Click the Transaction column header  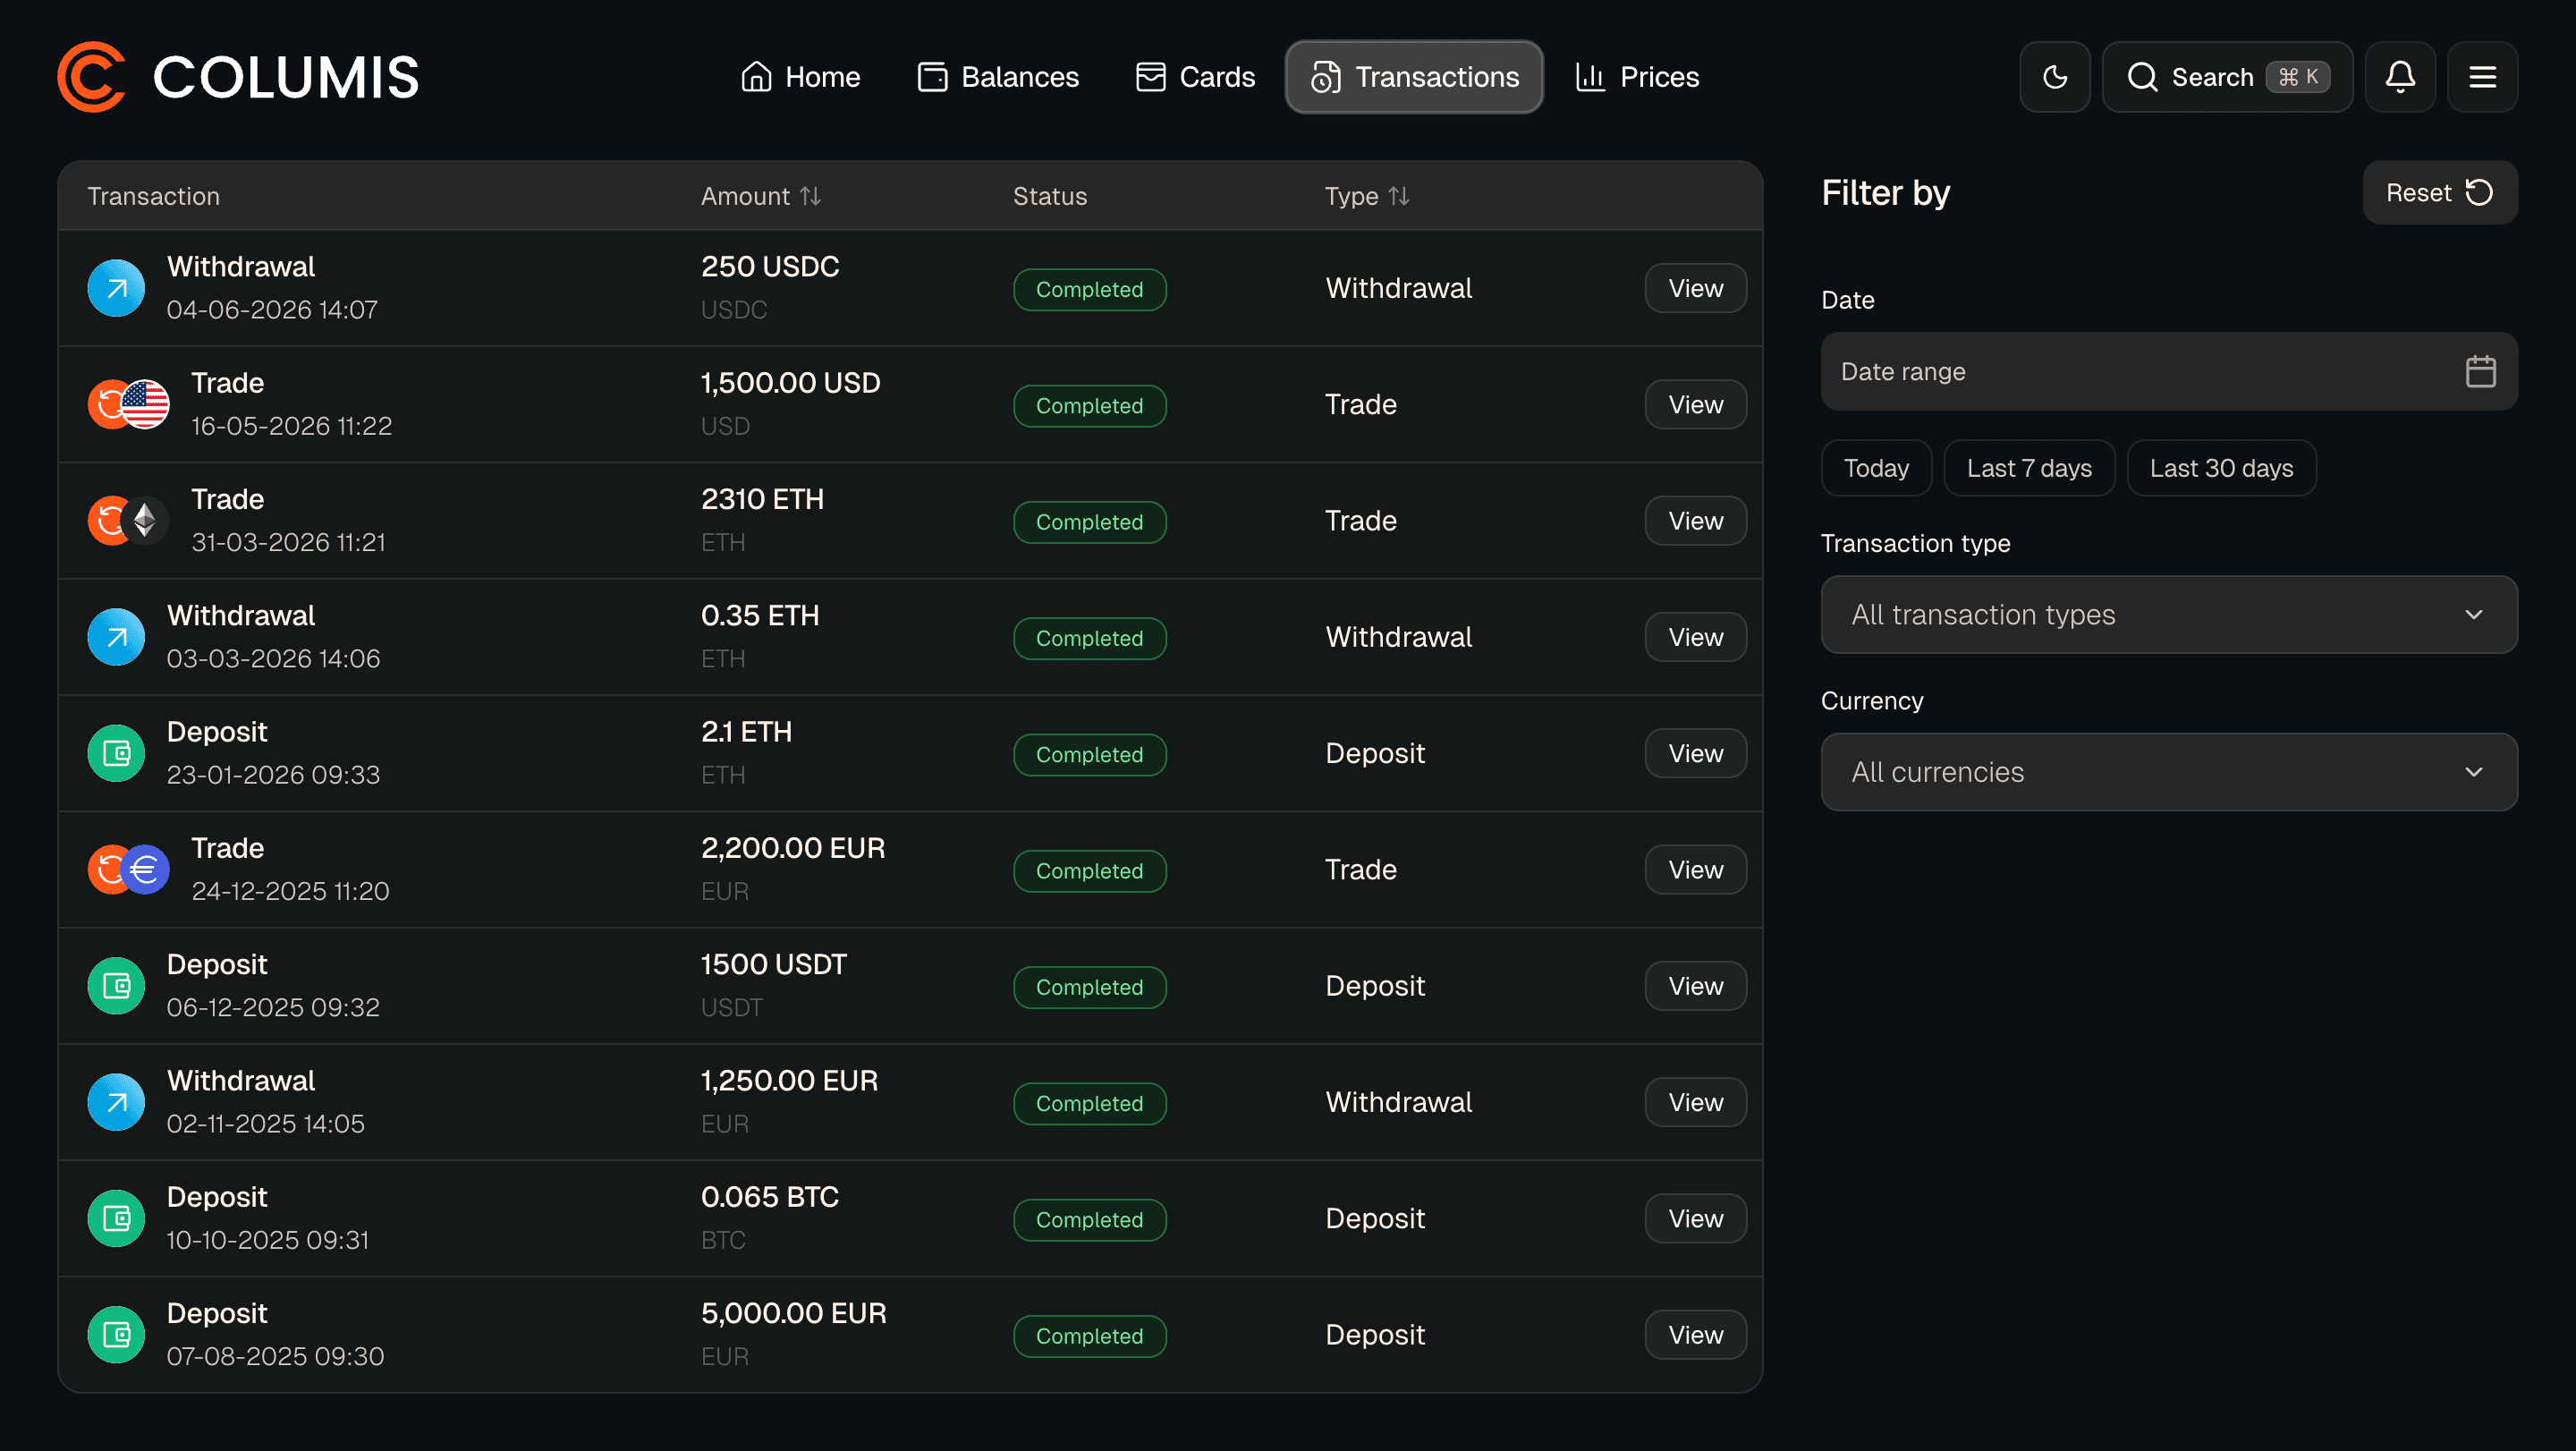(153, 196)
